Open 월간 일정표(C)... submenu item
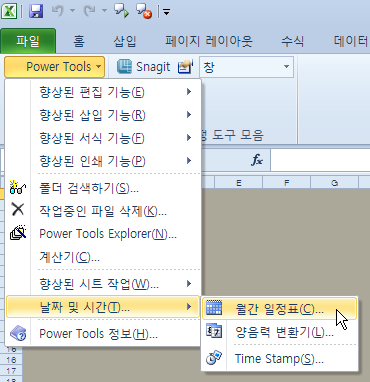This screenshot has height=382, width=370. coord(279,309)
